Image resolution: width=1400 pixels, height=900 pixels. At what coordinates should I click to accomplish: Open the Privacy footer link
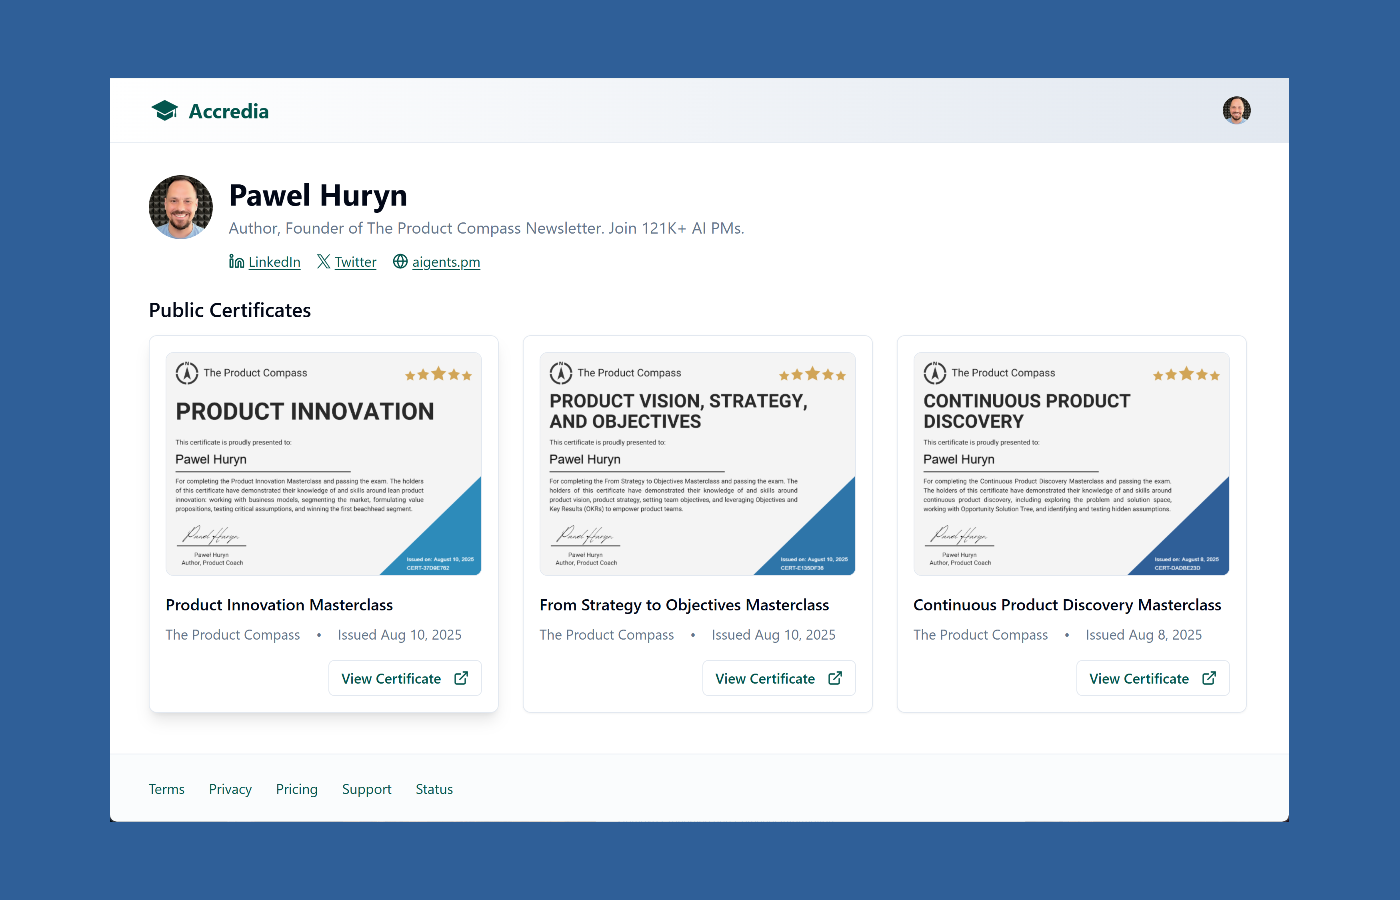coord(230,789)
